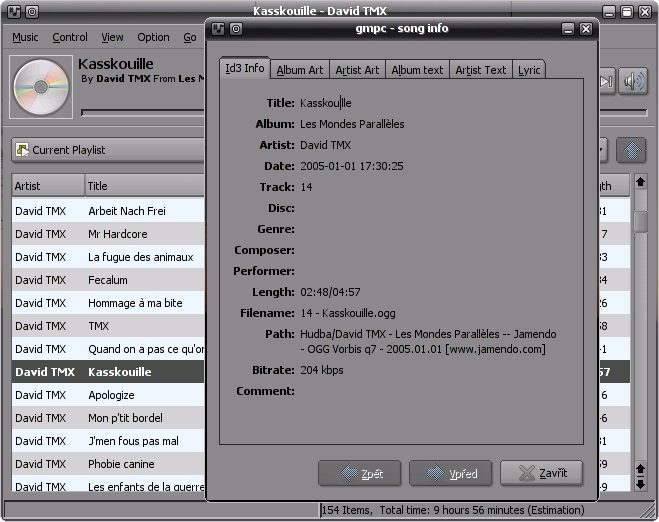Select the Title value Kasskouille text
This screenshot has height=522, width=659.
(326, 103)
